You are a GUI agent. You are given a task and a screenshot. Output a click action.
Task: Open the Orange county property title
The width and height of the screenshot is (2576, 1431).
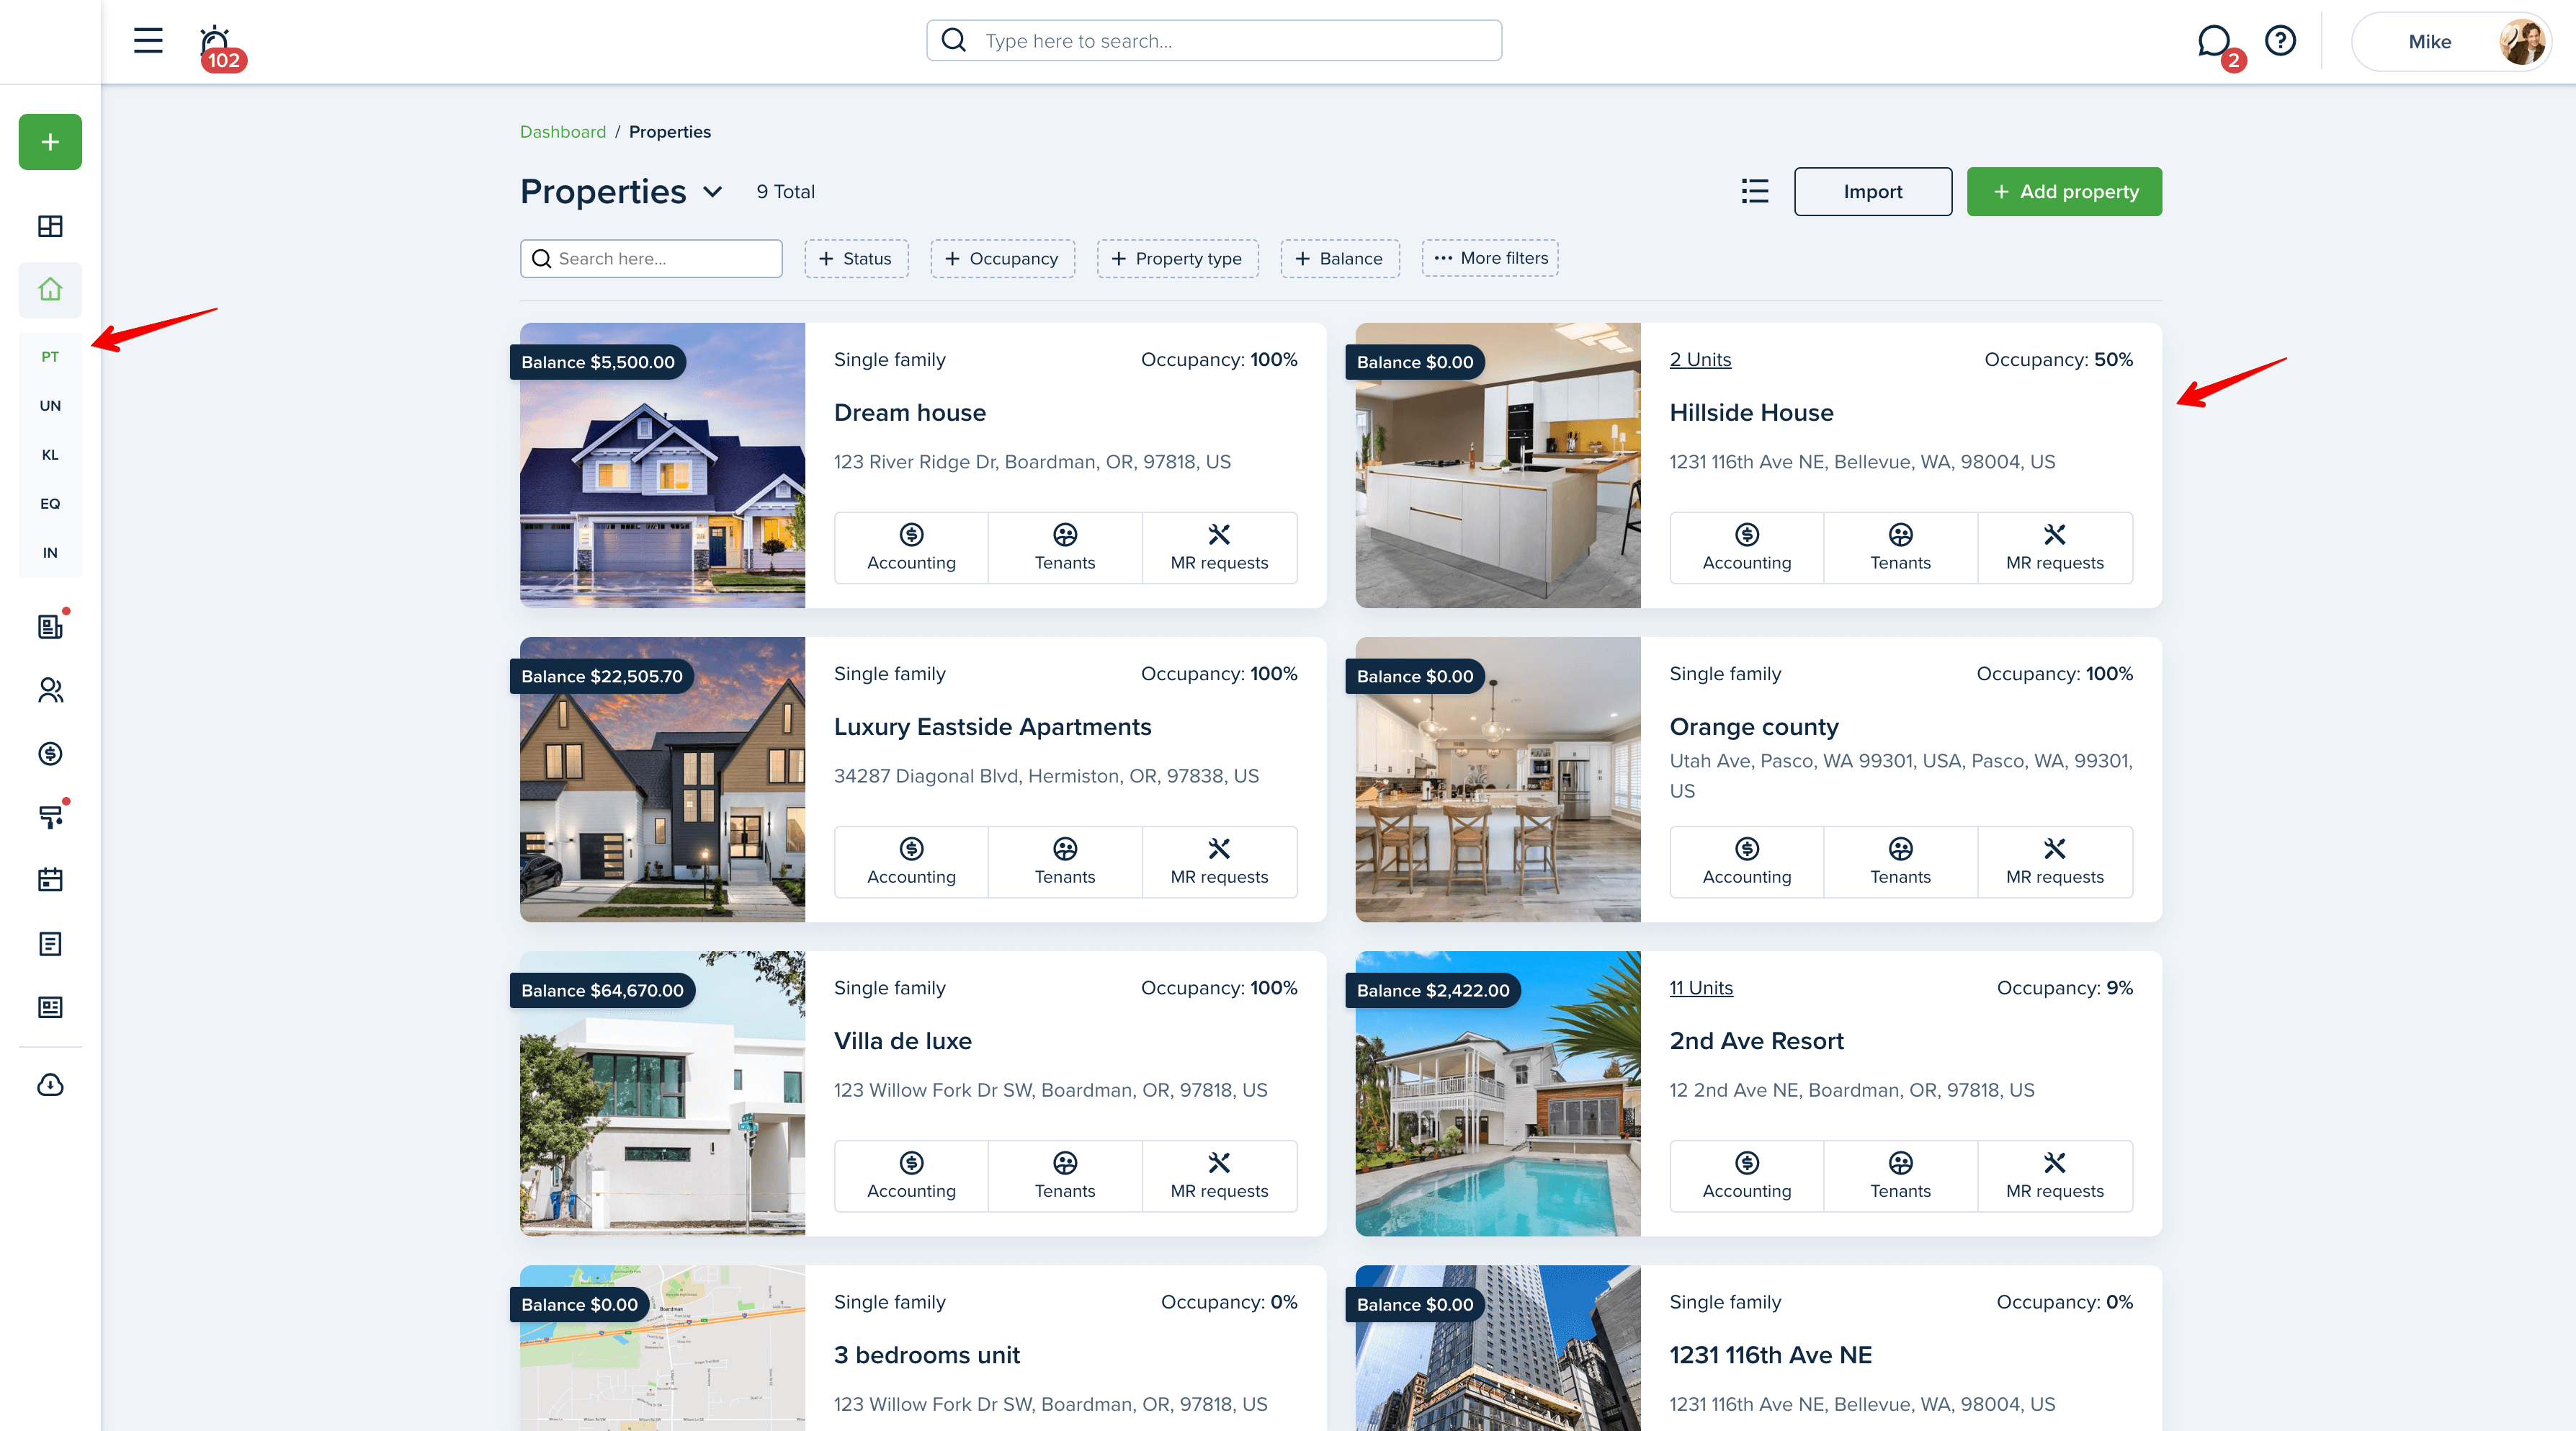point(1754,726)
